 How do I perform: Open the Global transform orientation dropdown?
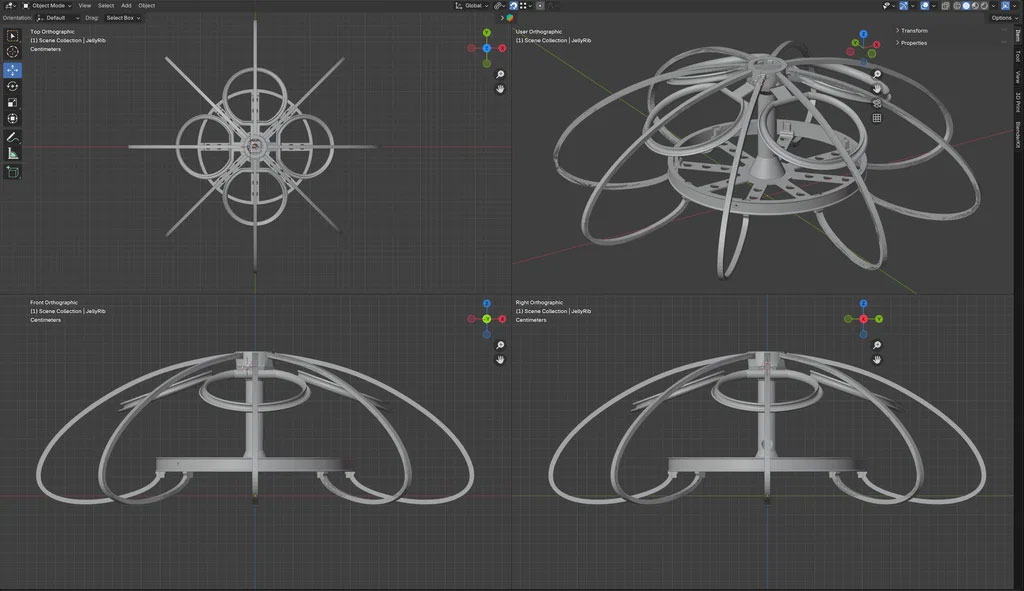click(x=472, y=6)
